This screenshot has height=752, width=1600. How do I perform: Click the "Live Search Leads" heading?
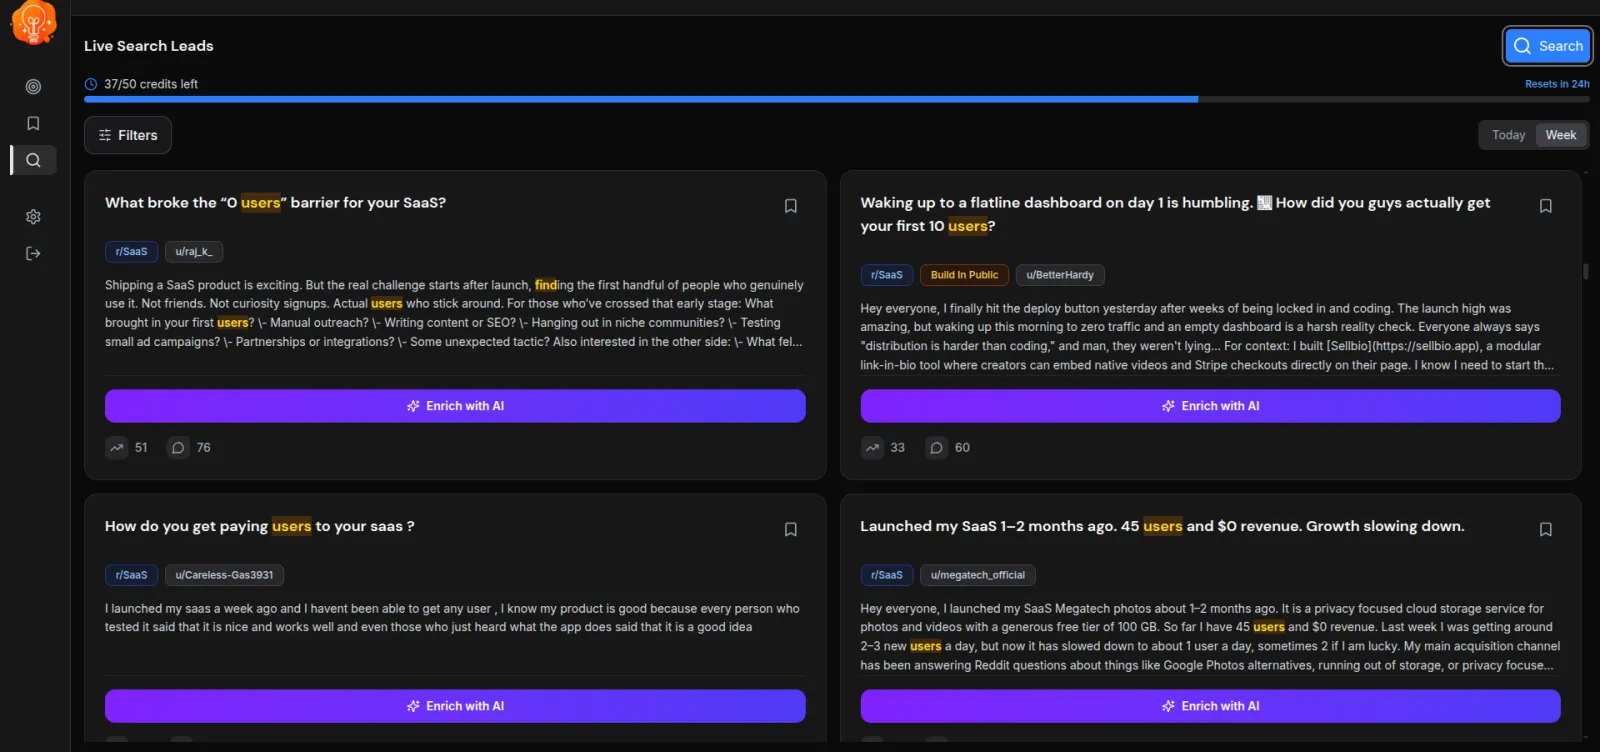149,46
